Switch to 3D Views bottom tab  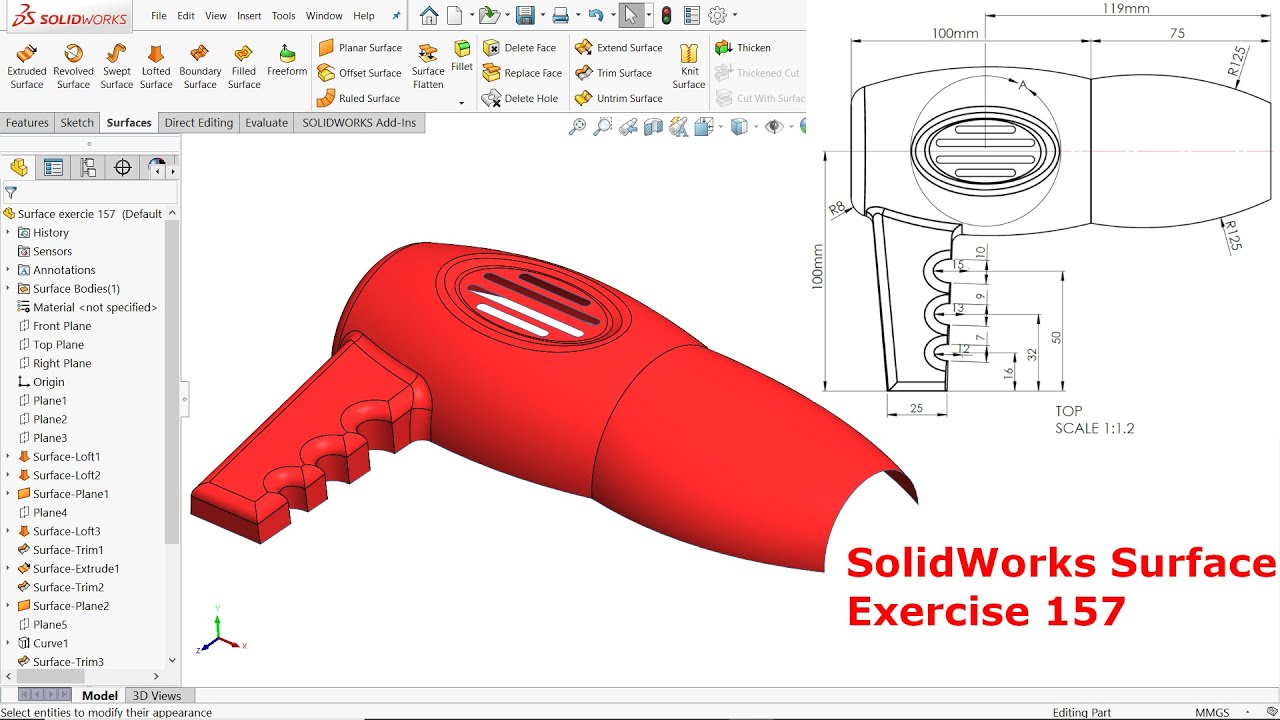158,696
